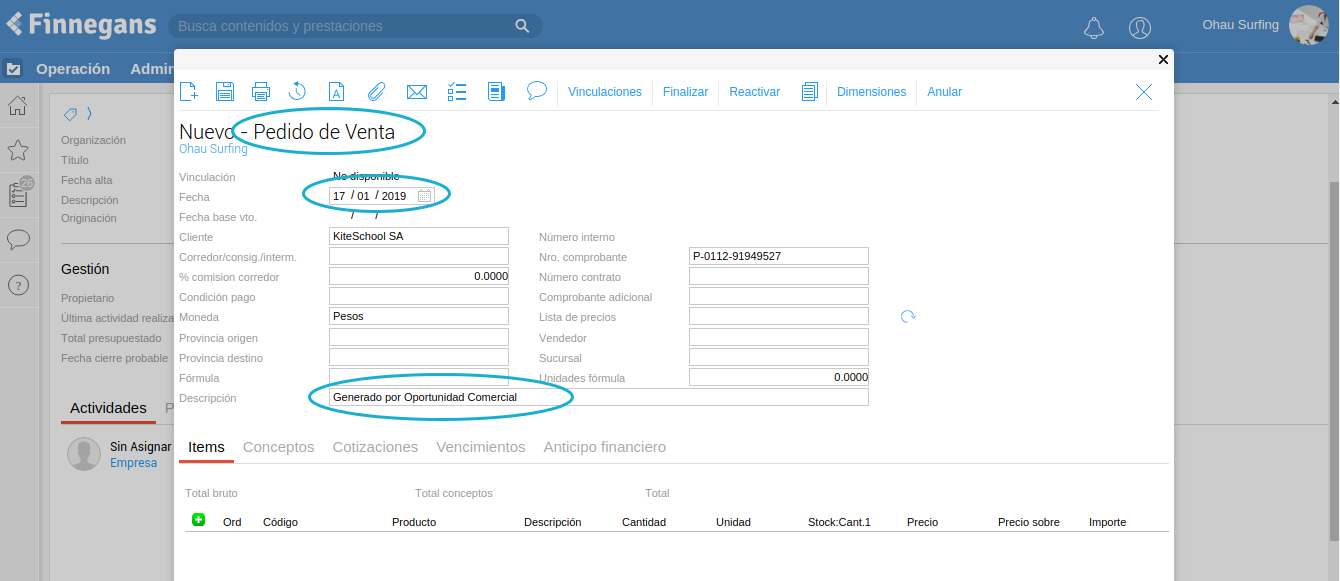Click the Finalizar button

click(685, 92)
